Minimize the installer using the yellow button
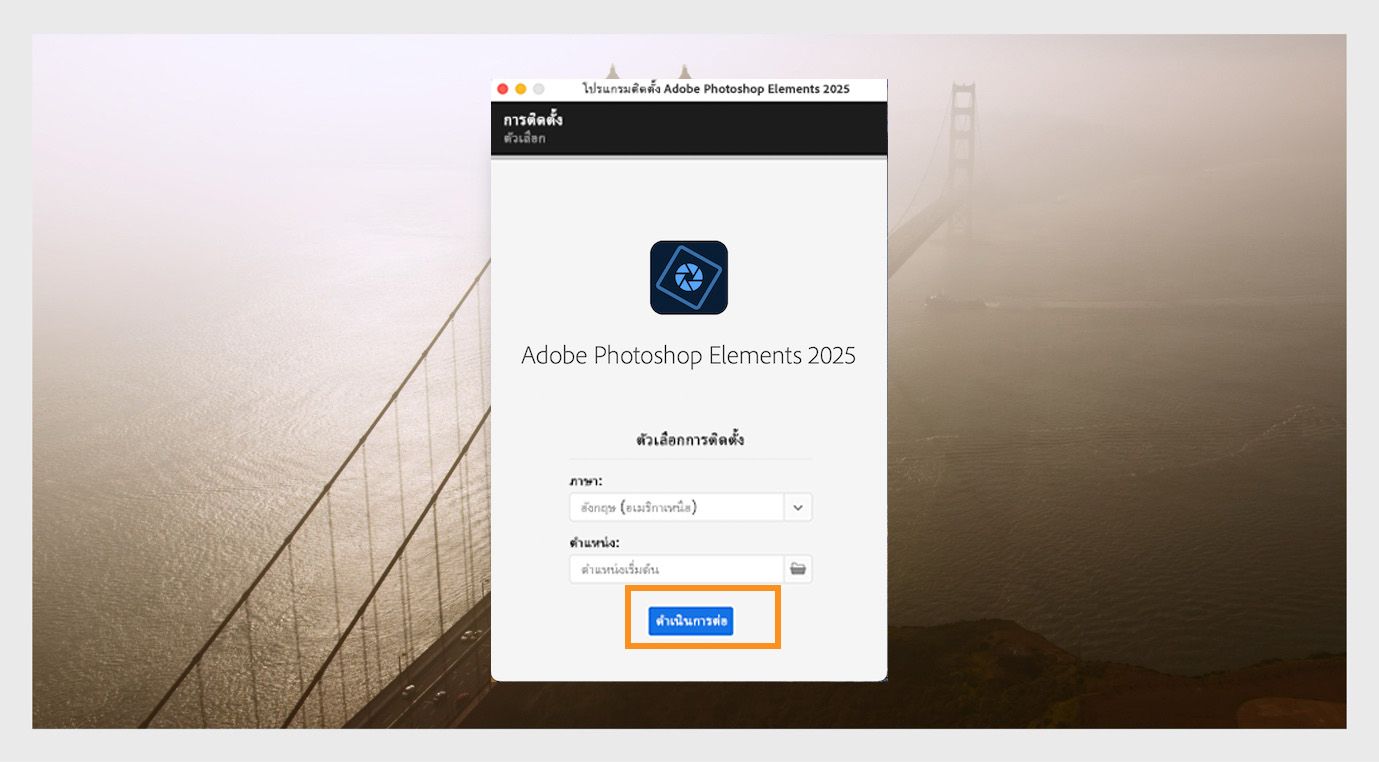1379x762 pixels. 521,89
